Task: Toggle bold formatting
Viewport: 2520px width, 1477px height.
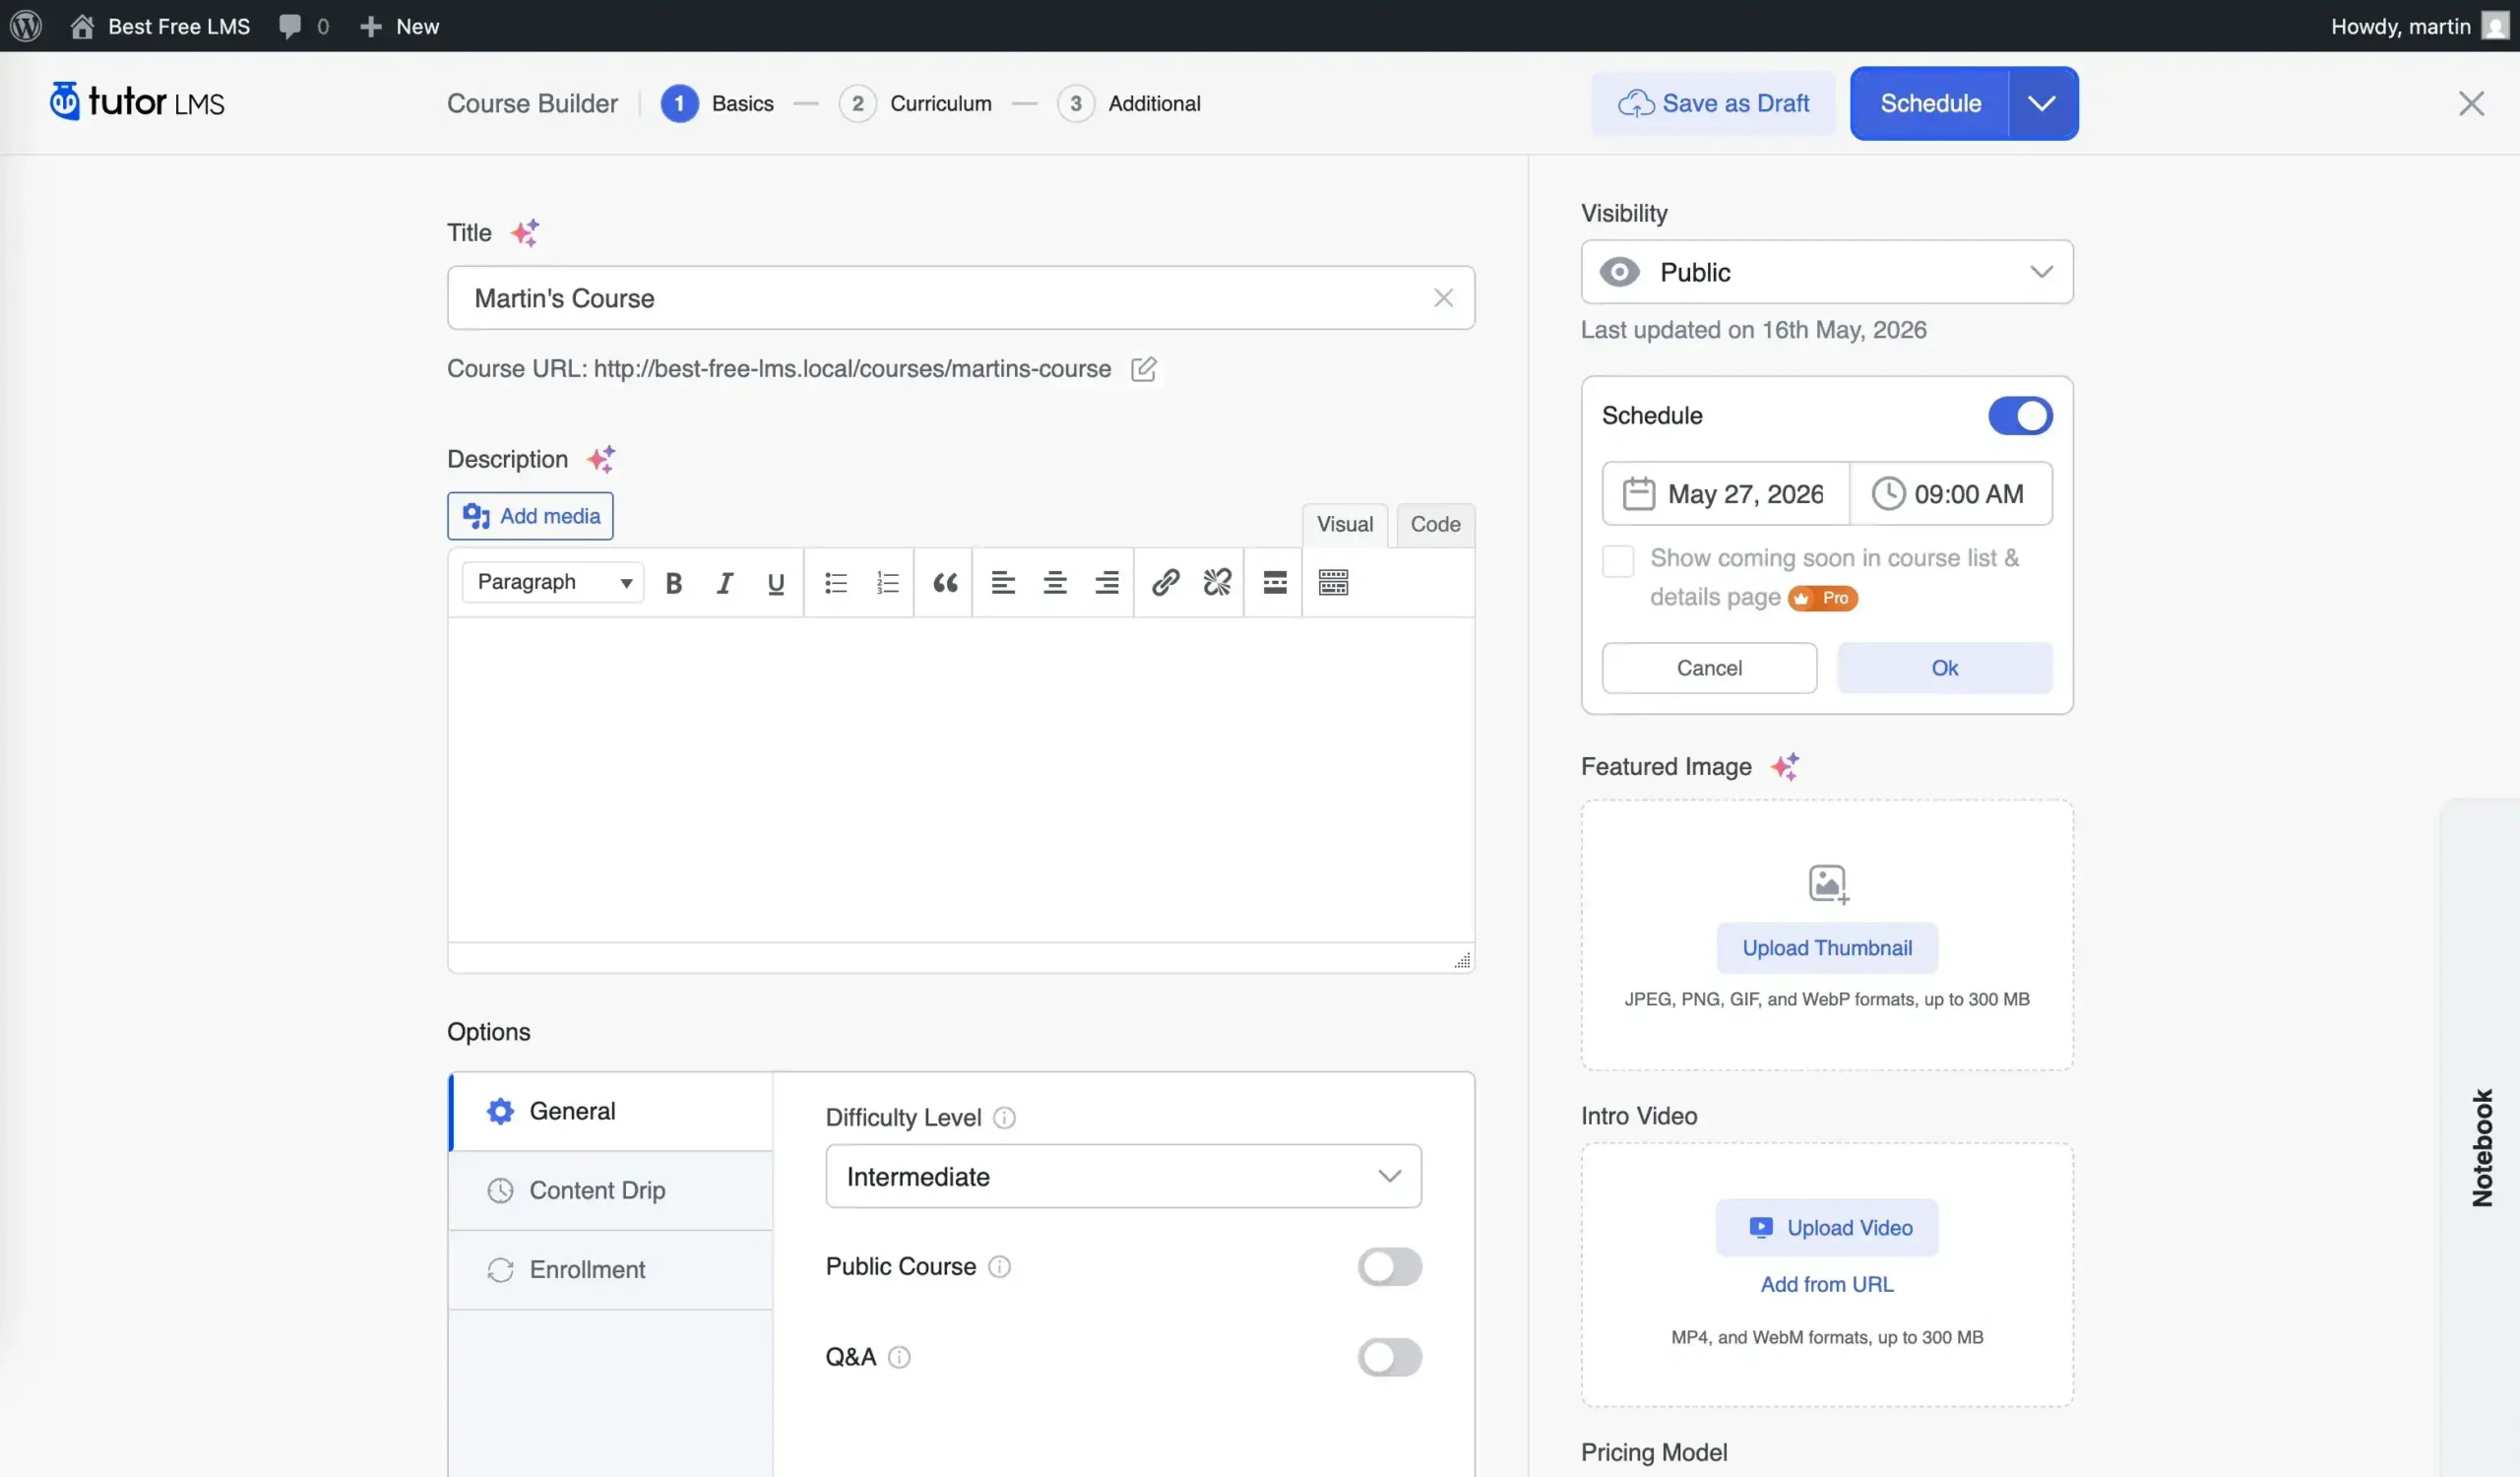Action: (674, 583)
